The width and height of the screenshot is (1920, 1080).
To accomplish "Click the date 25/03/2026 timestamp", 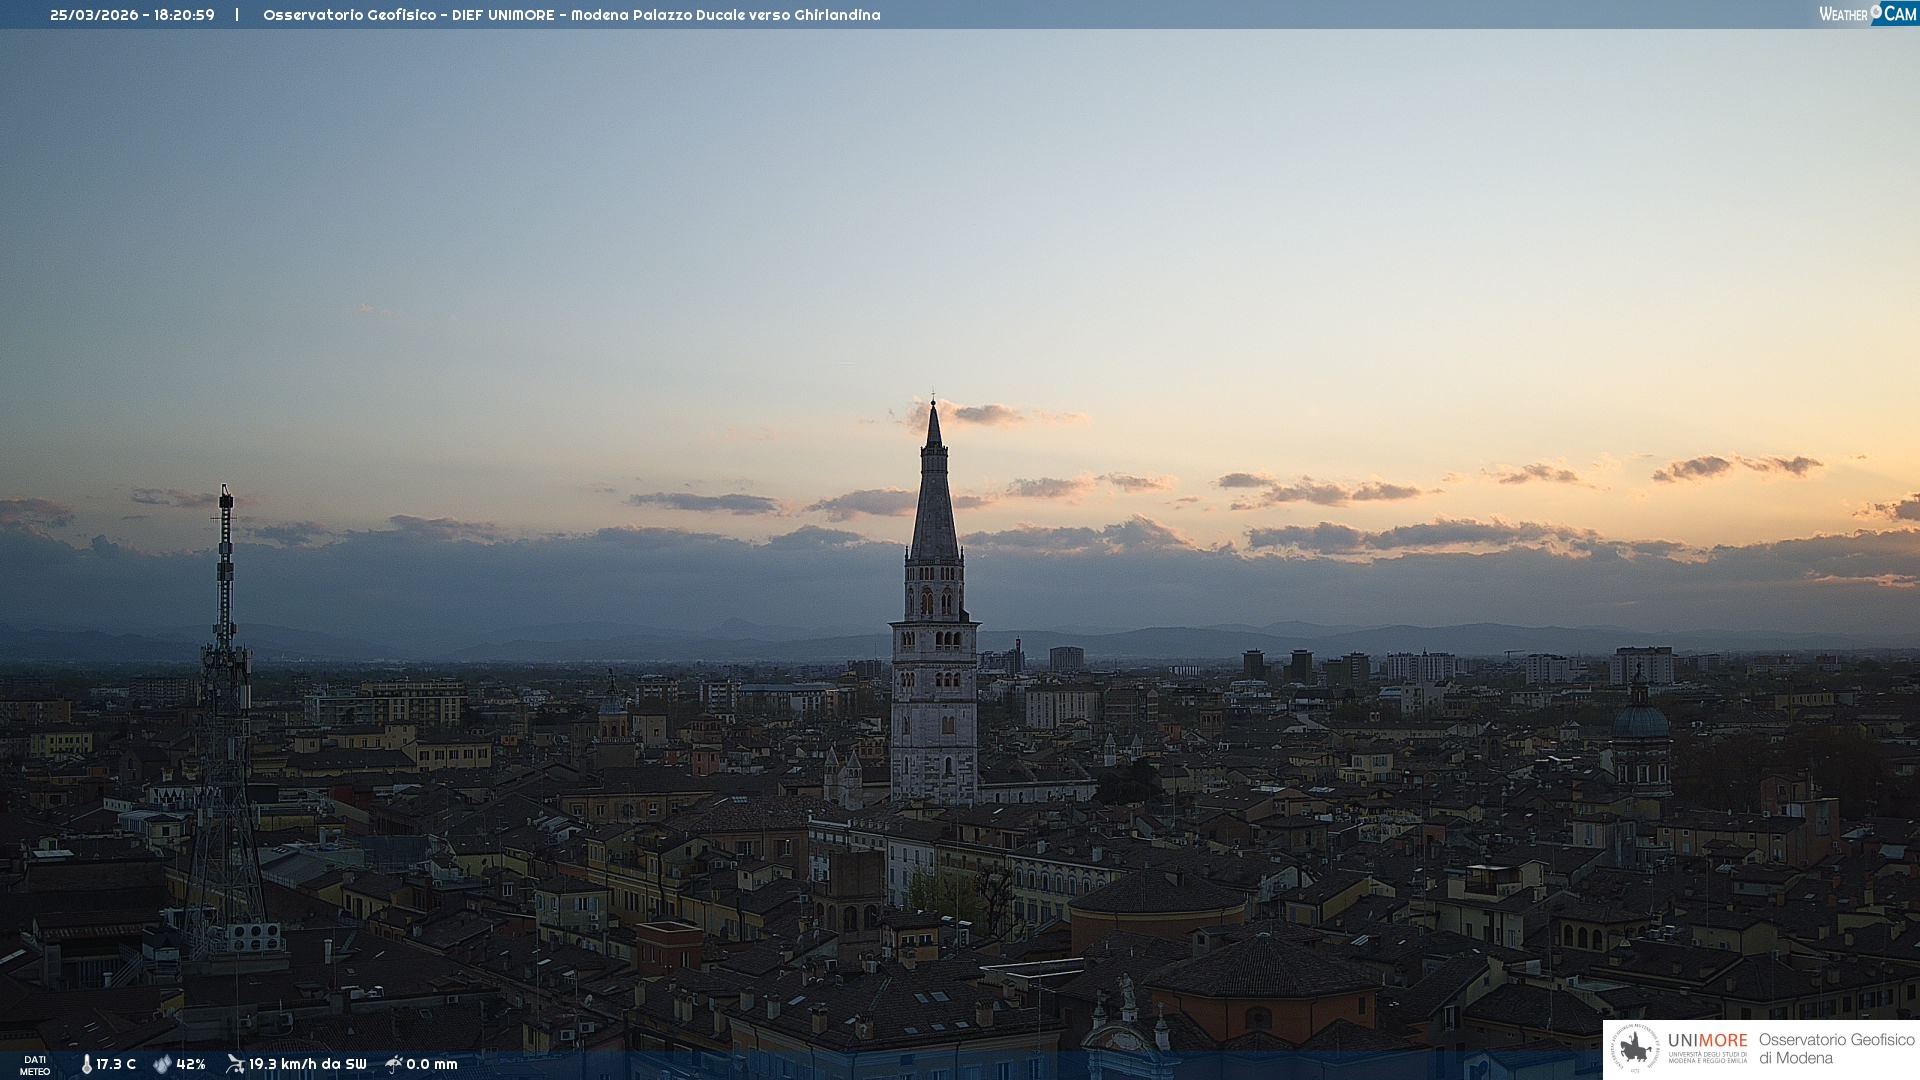I will click(x=94, y=15).
